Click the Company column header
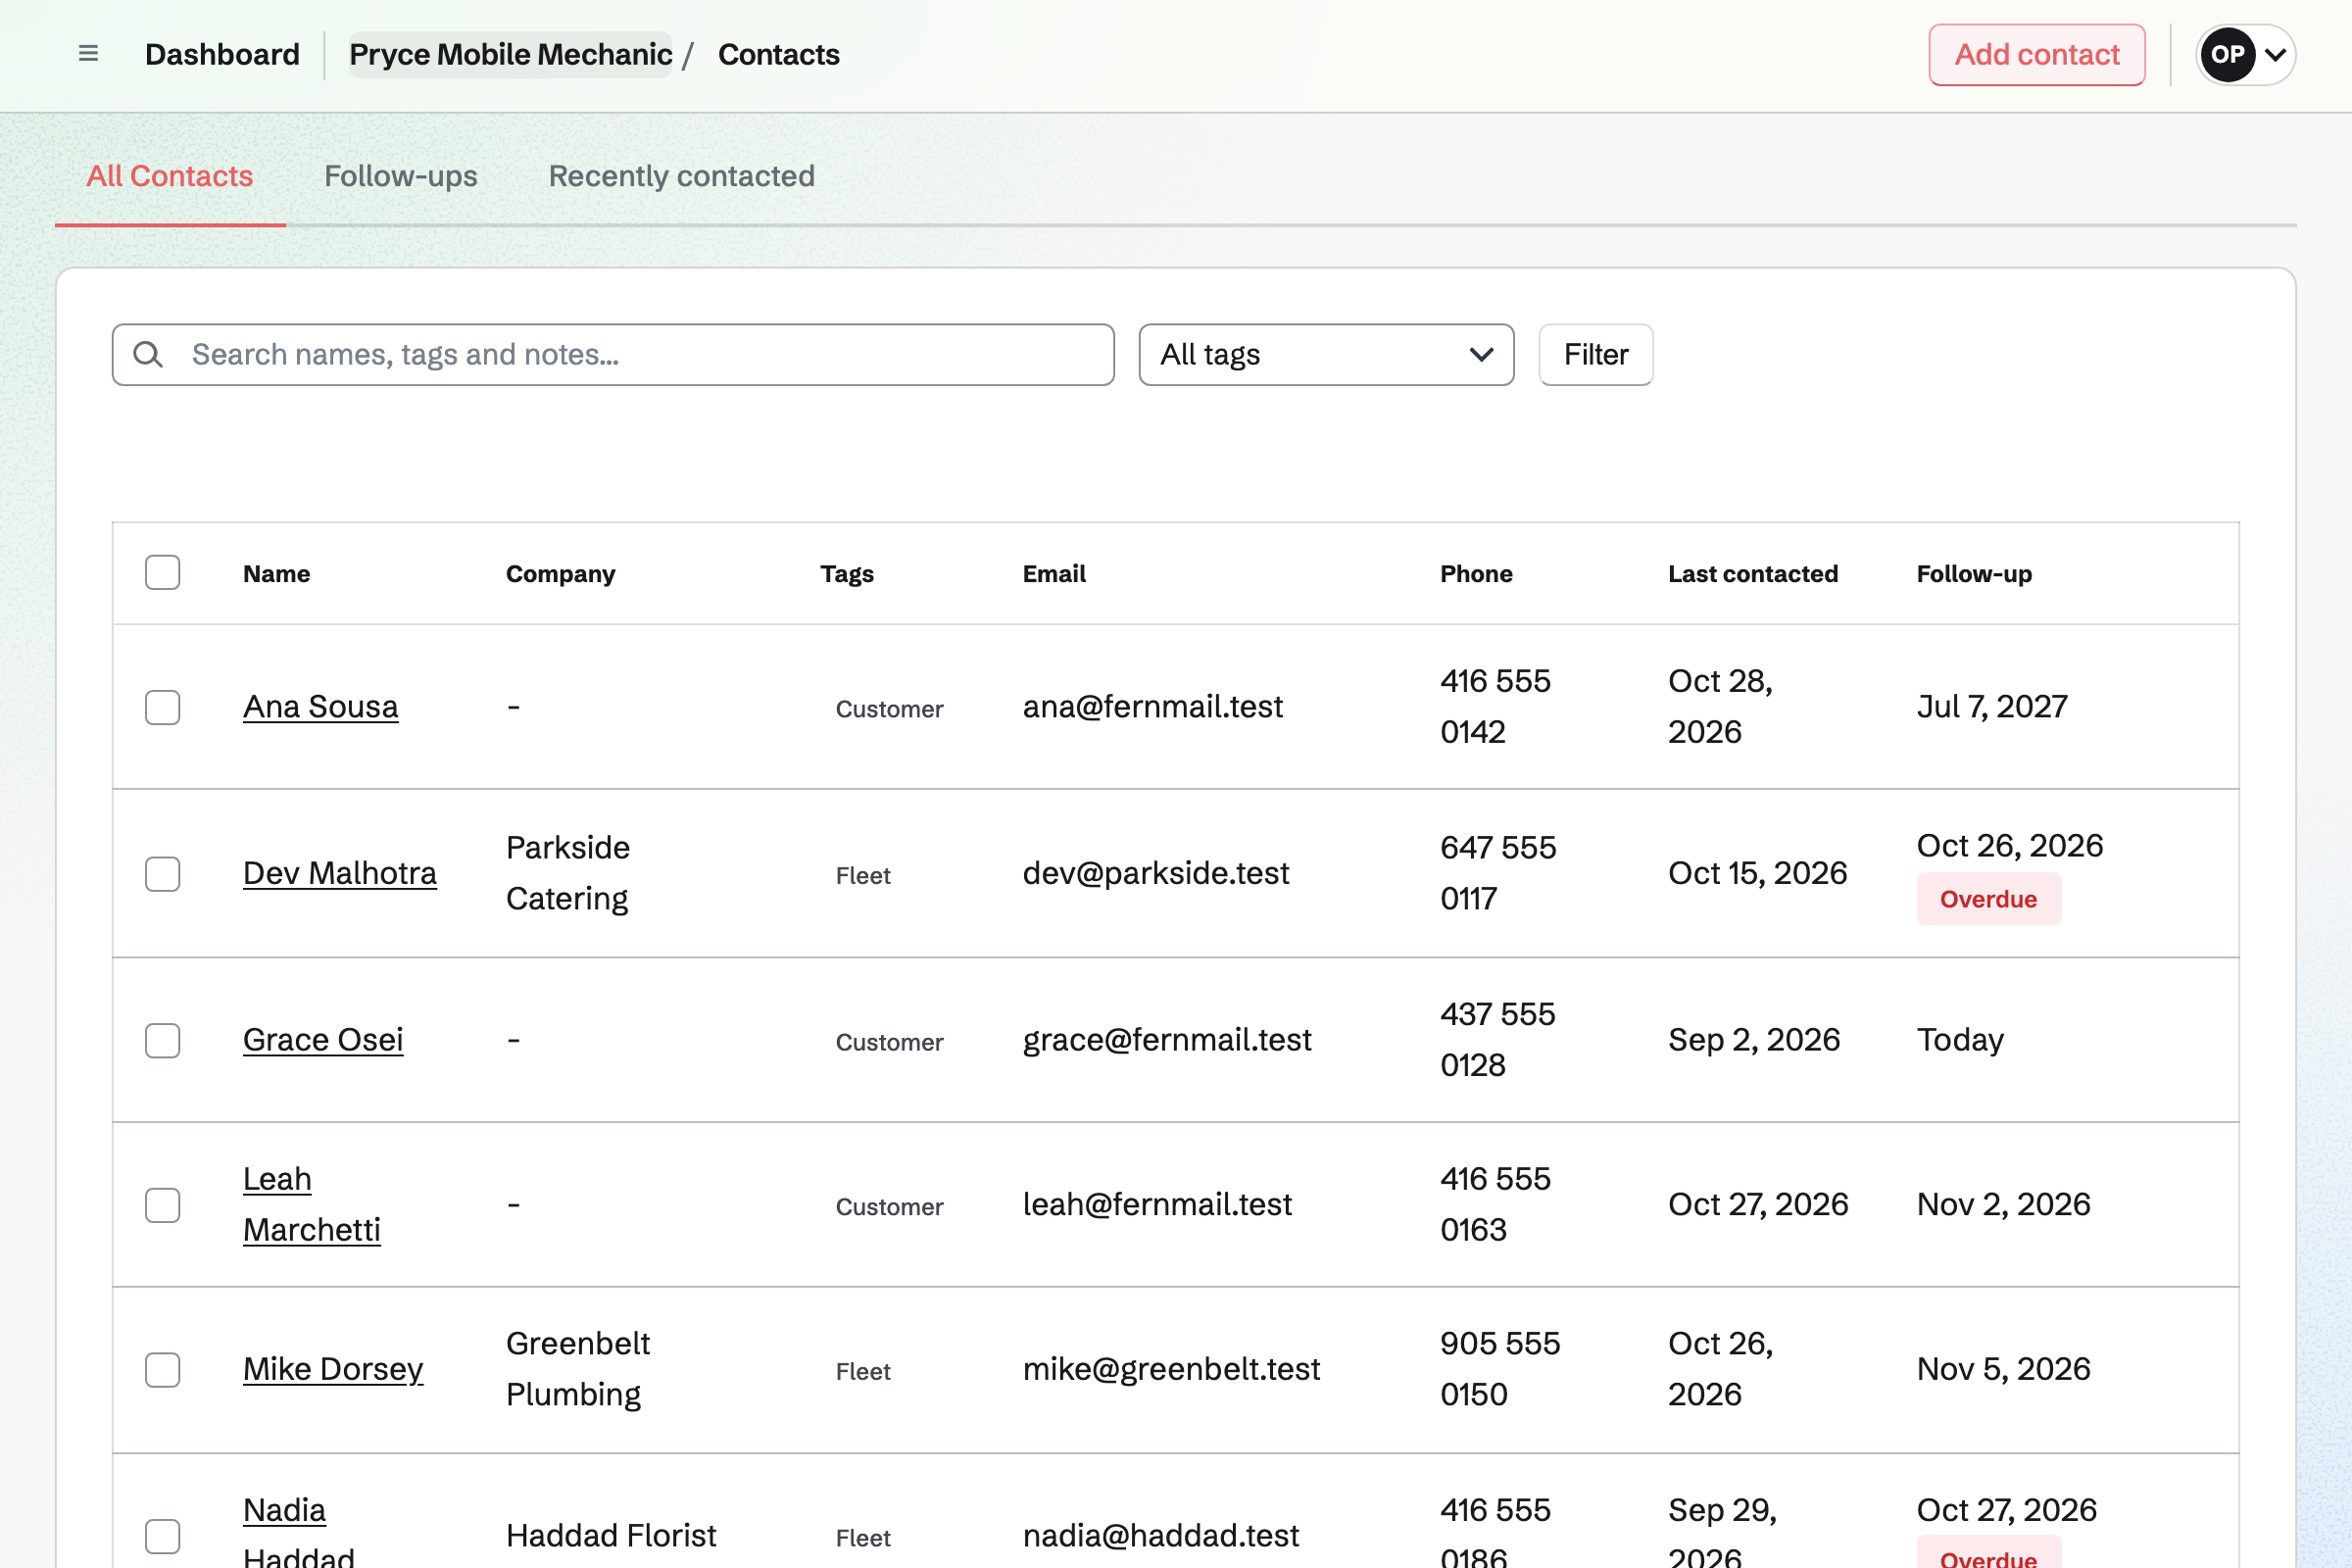 pyautogui.click(x=560, y=573)
